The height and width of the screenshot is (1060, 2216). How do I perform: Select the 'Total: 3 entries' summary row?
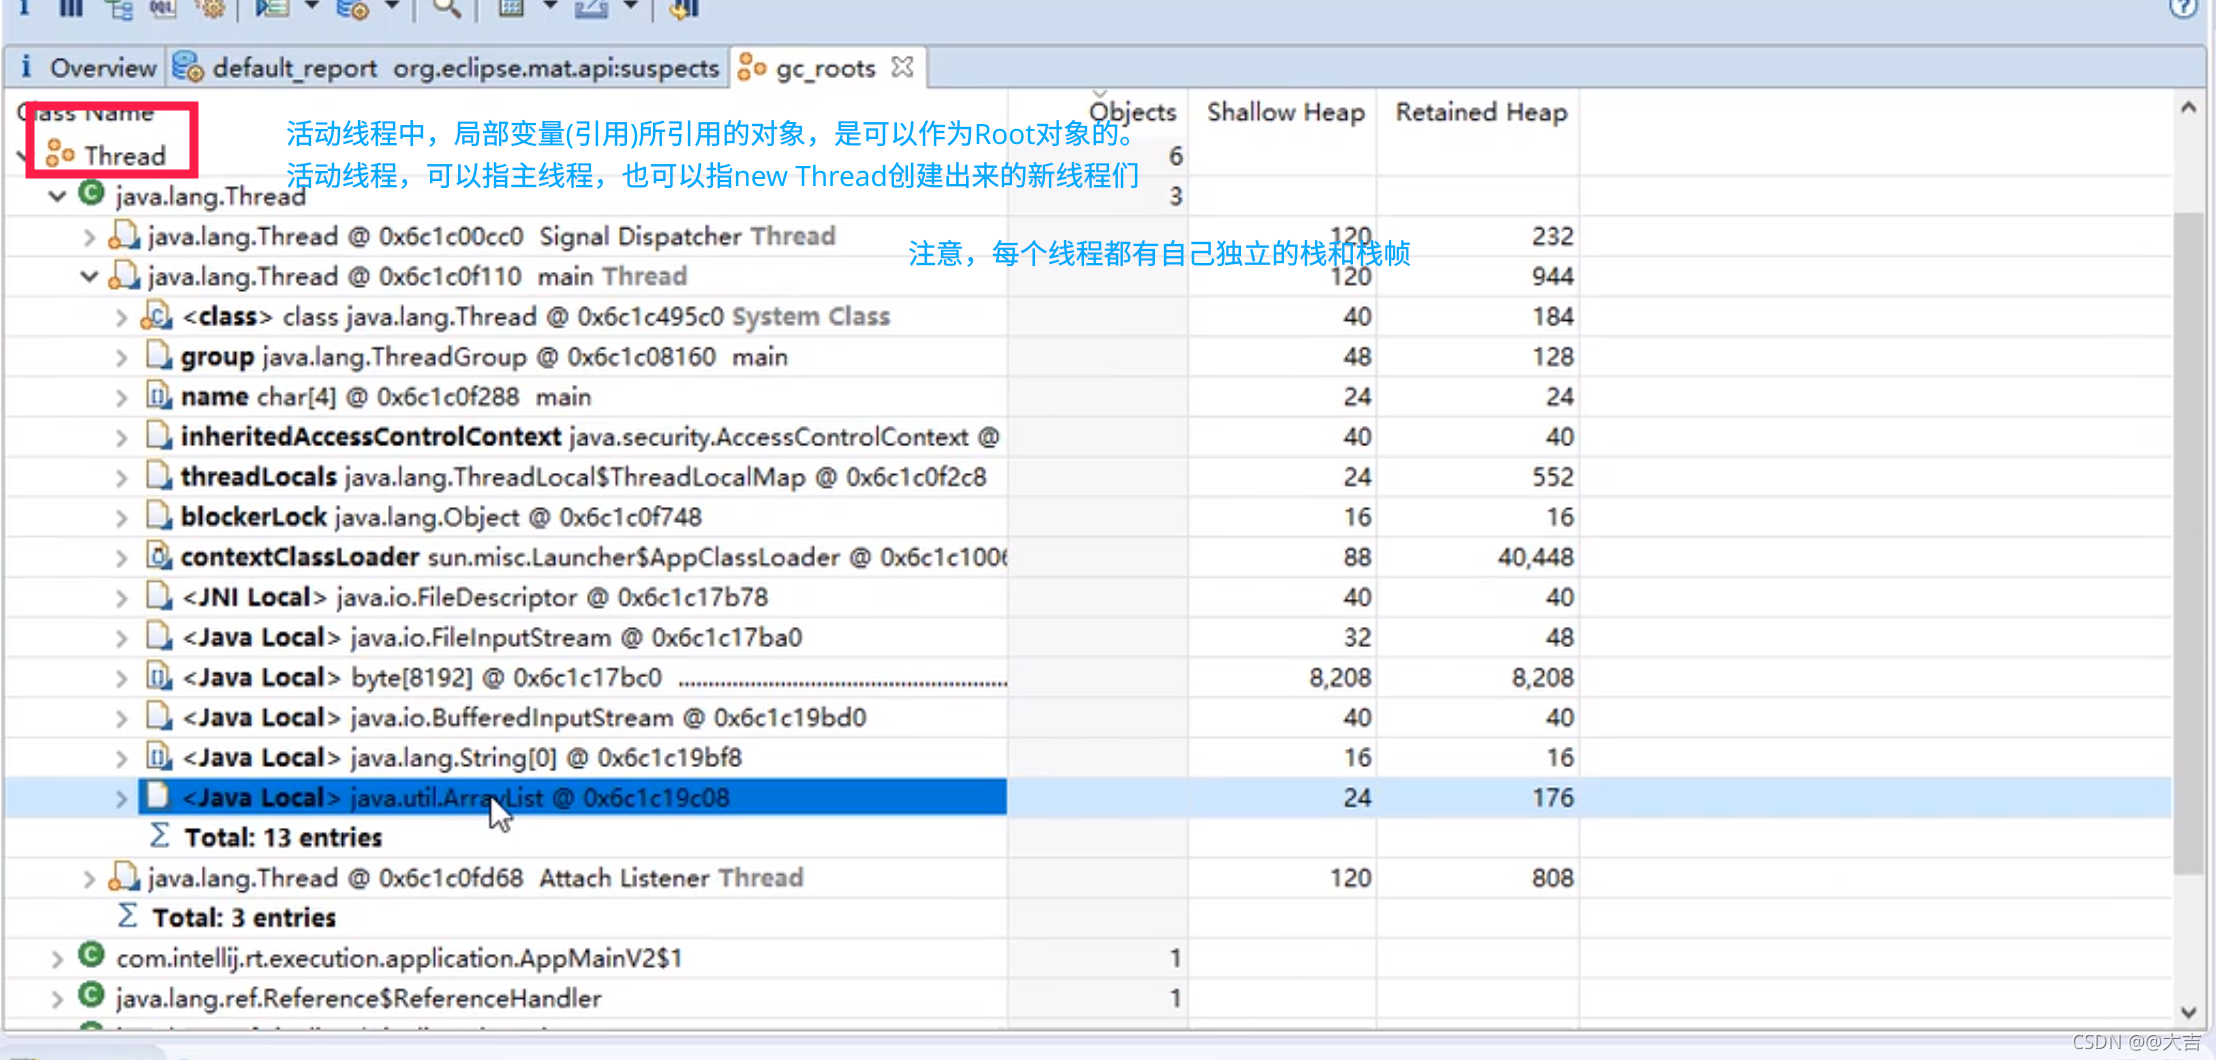pyautogui.click(x=243, y=917)
